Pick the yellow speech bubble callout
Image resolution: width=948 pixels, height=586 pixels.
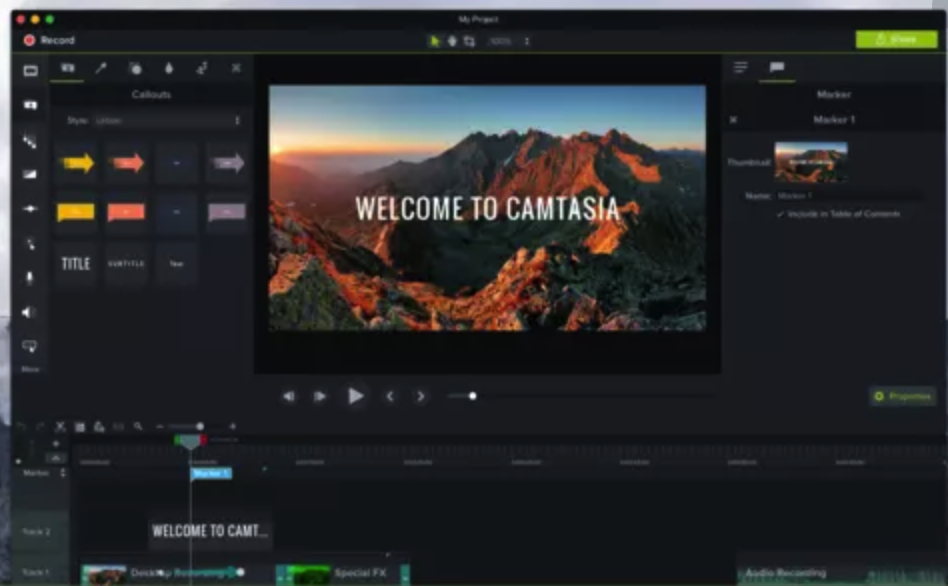pyautogui.click(x=76, y=212)
